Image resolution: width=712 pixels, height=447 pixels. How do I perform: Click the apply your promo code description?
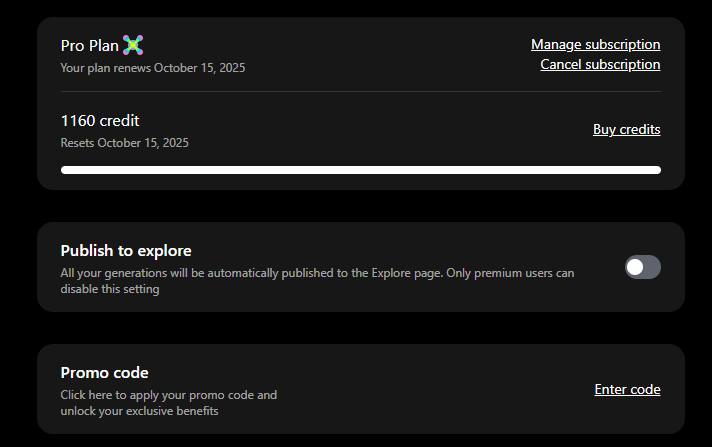point(168,403)
